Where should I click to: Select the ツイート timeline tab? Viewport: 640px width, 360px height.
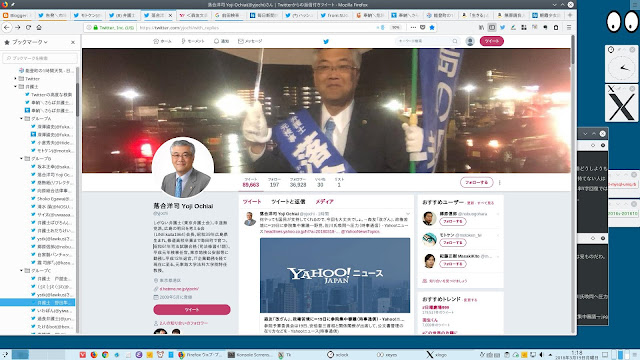tap(252, 202)
